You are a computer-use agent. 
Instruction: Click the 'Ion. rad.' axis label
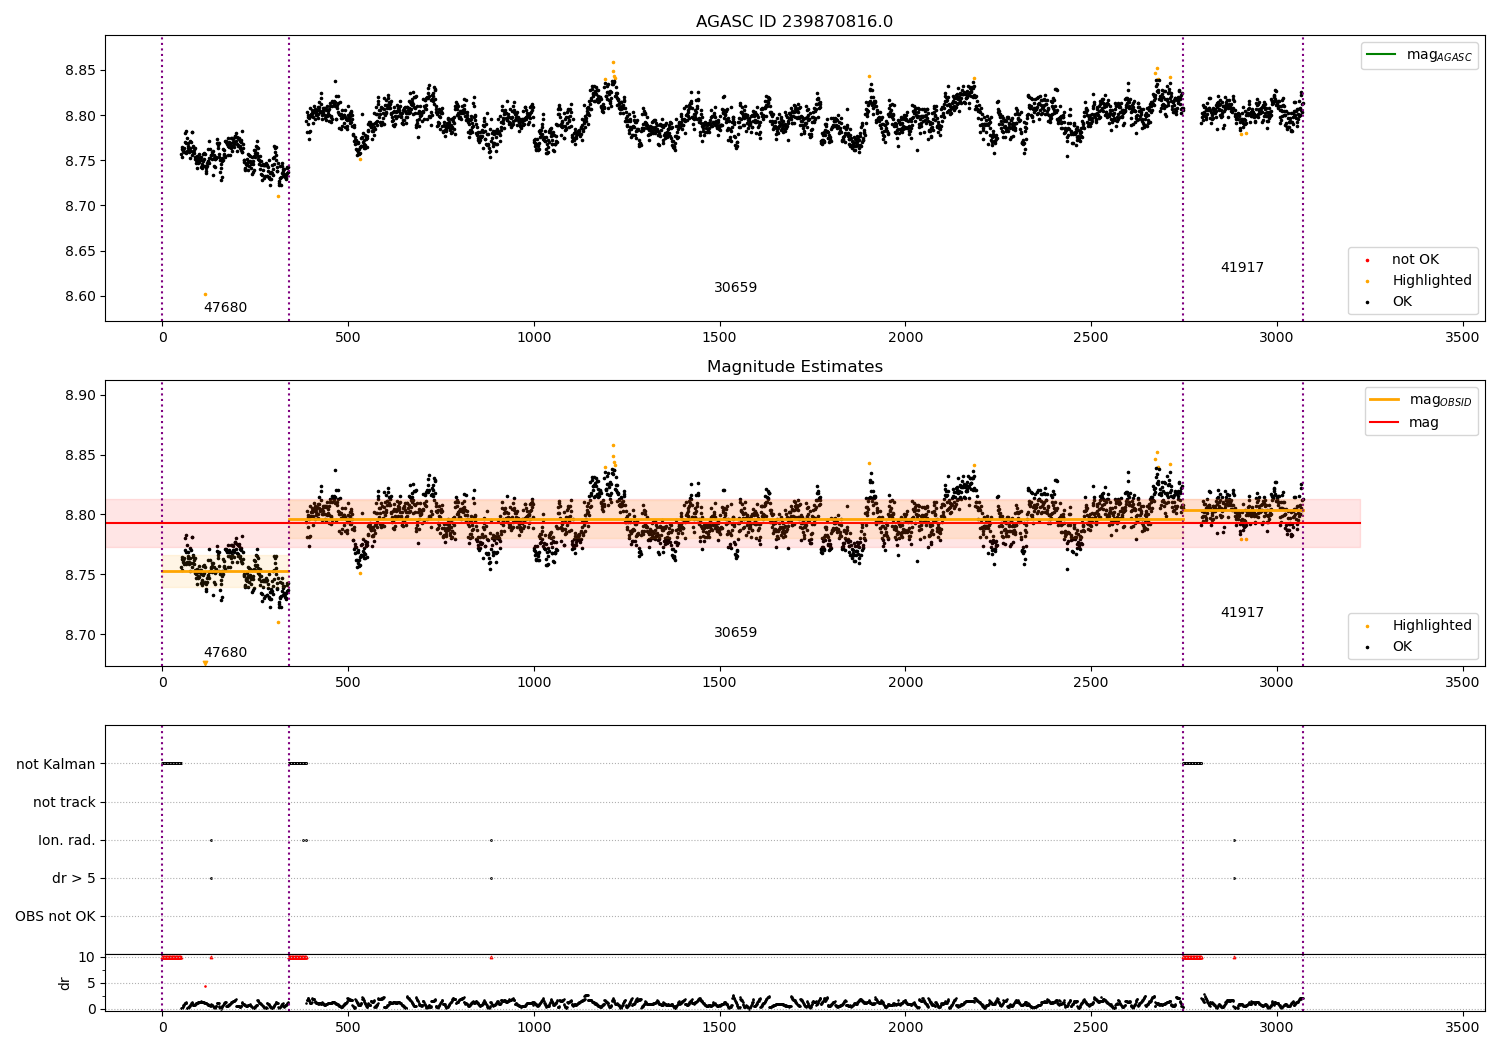click(x=67, y=841)
